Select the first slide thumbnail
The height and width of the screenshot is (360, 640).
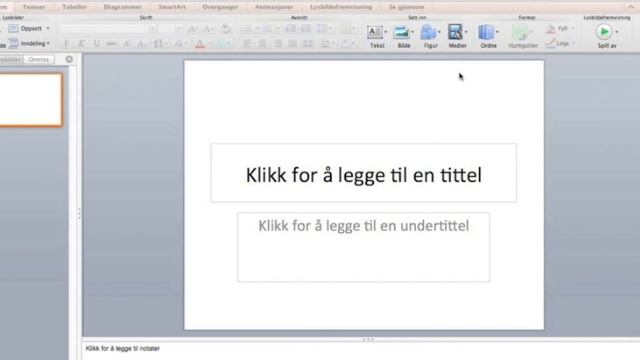[31, 100]
